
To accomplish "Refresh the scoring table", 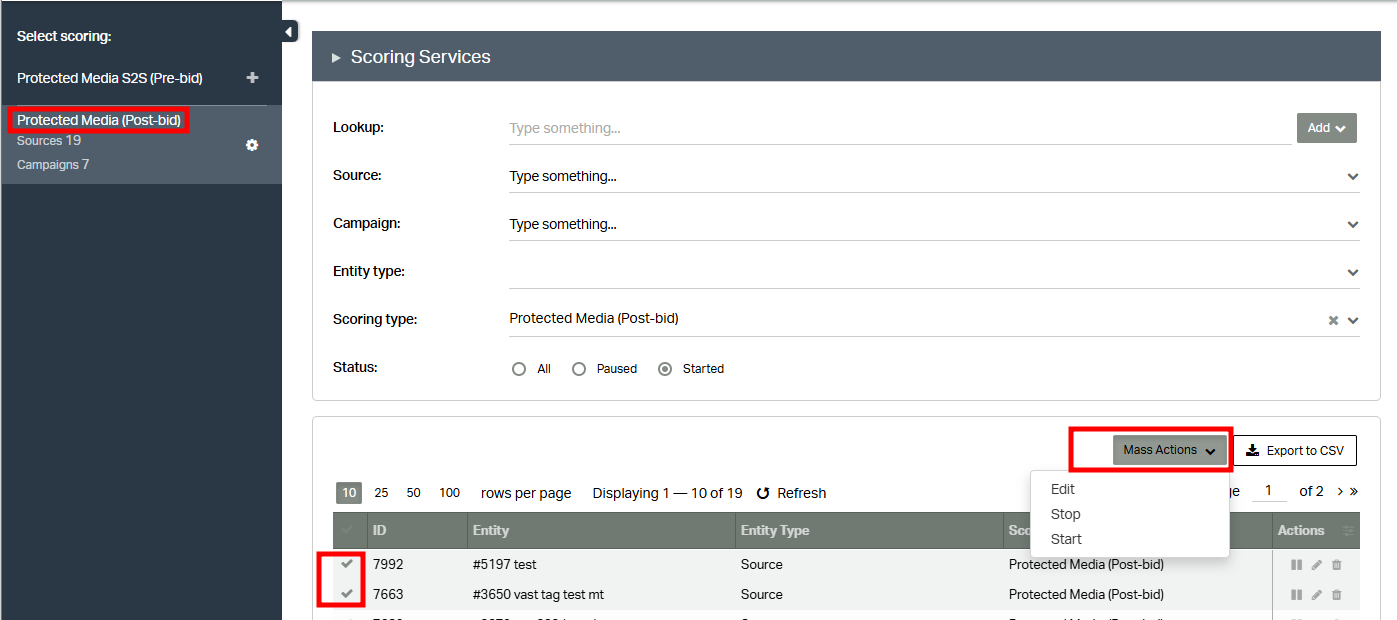I will 791,493.
